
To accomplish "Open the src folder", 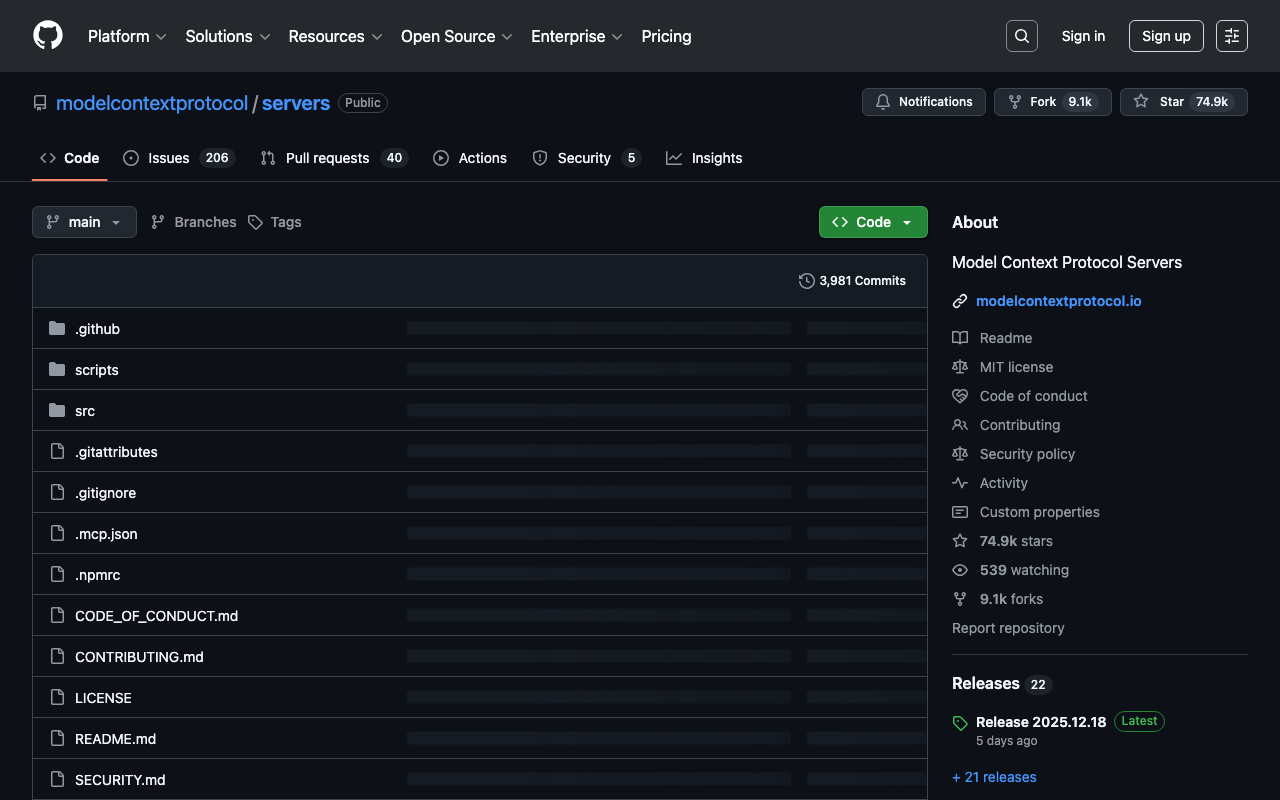I will point(85,411).
